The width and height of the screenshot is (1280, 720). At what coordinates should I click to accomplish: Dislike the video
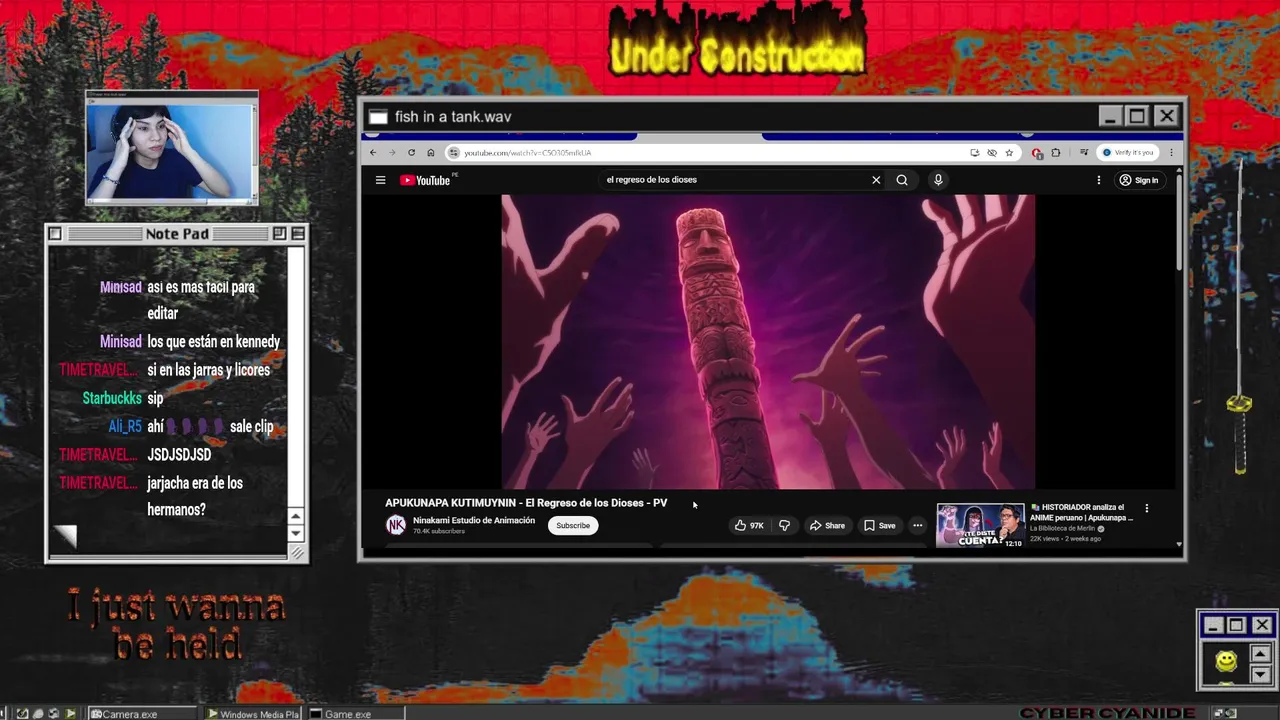(784, 525)
